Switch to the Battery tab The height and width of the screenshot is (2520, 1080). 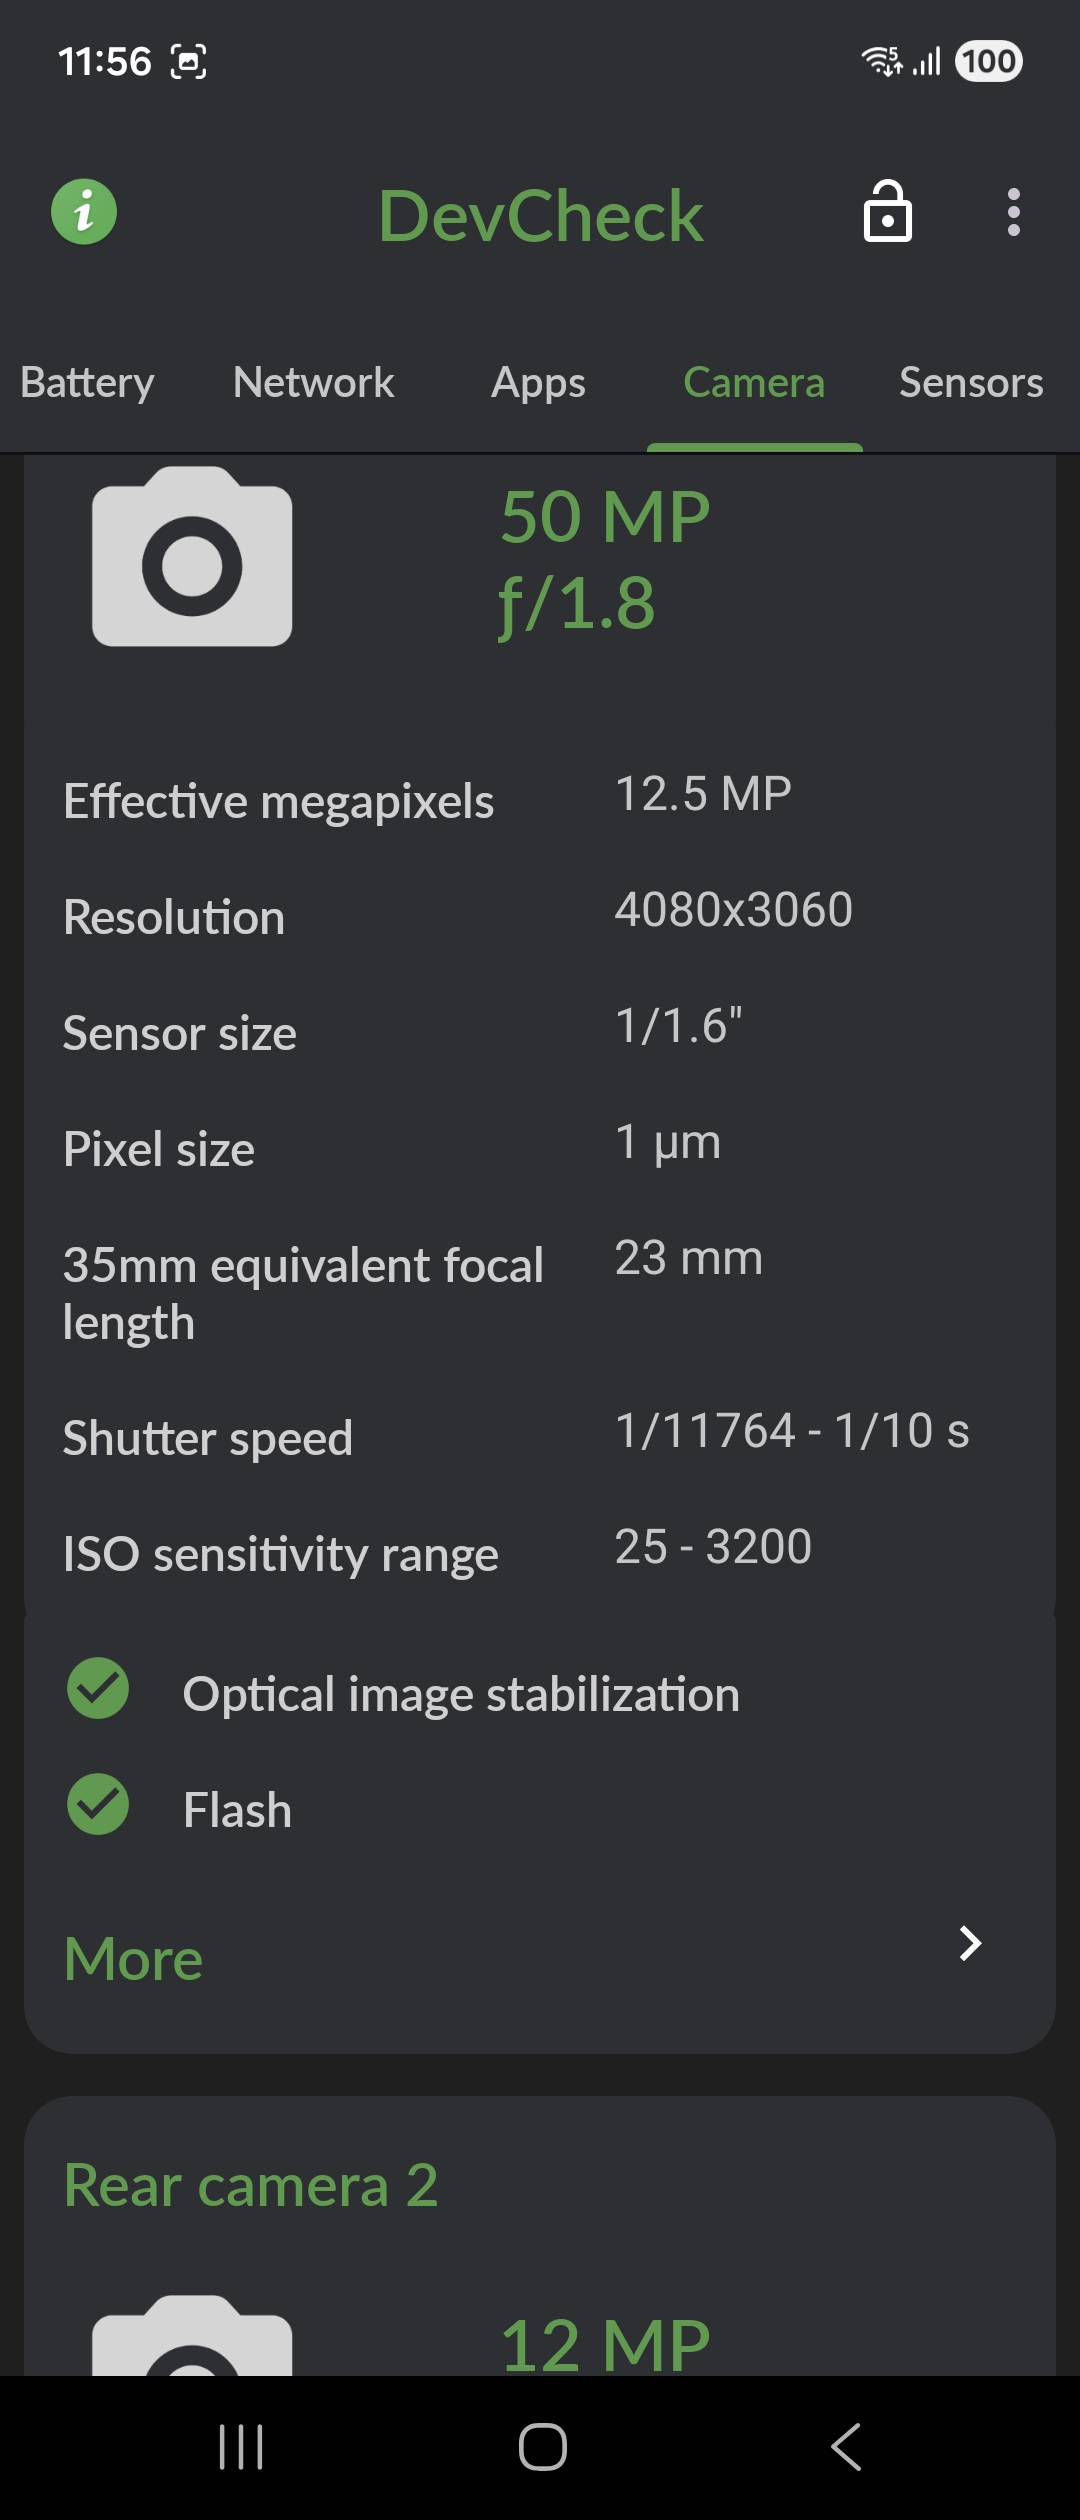tap(87, 383)
